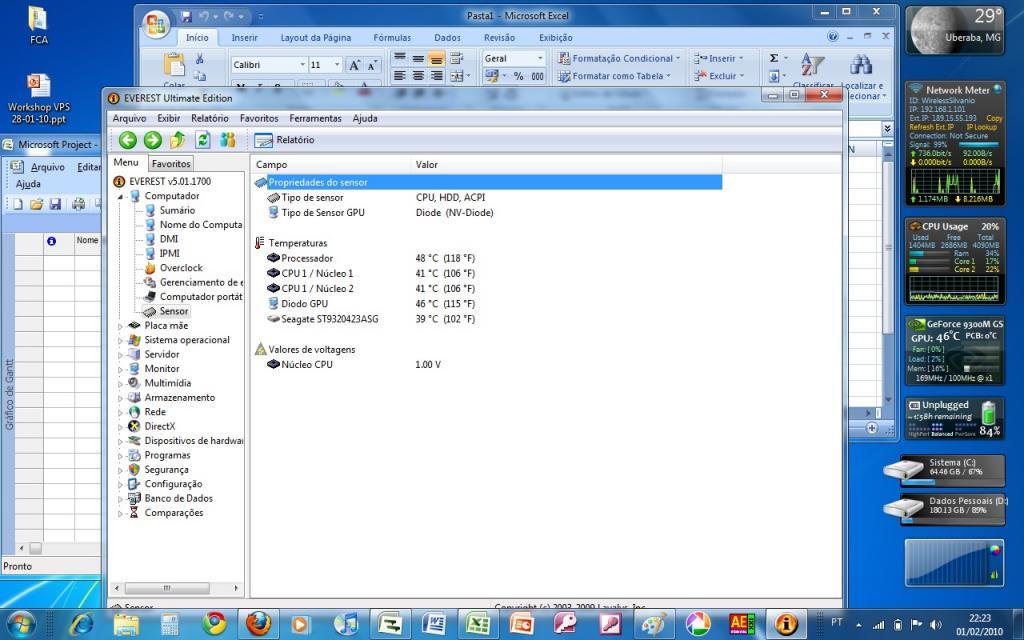Open the Ajuda menu in EVEREST
Screen dimensions: 1024x640
tap(365, 118)
